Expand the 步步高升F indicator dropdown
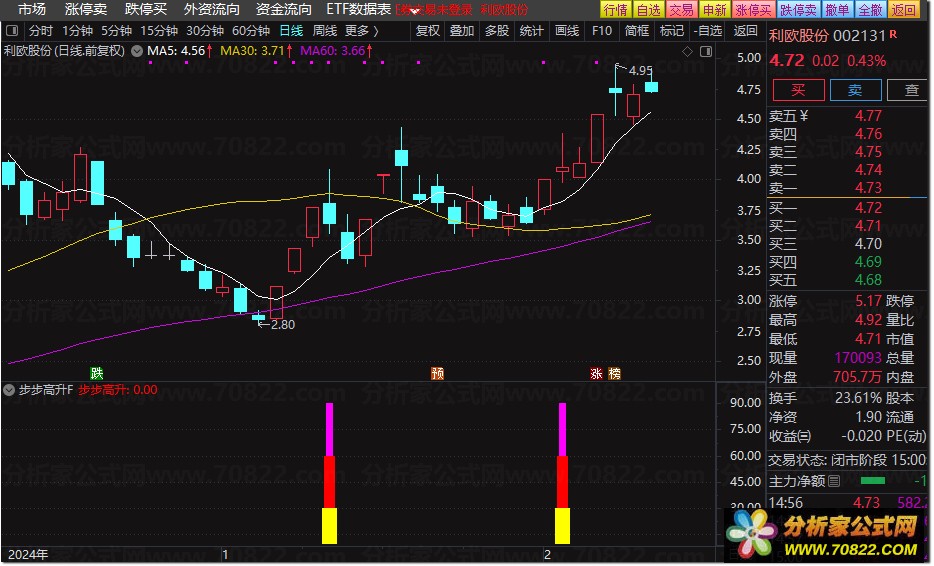This screenshot has width=934, height=566. (x=9, y=390)
